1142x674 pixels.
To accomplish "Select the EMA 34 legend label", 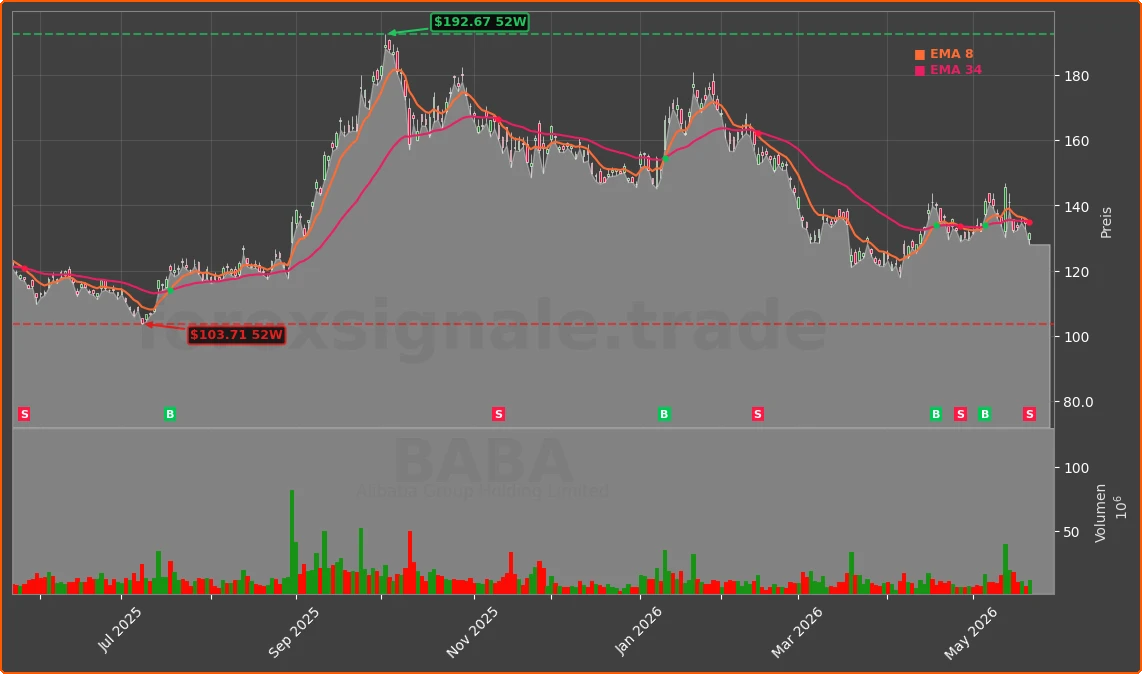I will pyautogui.click(x=956, y=70).
